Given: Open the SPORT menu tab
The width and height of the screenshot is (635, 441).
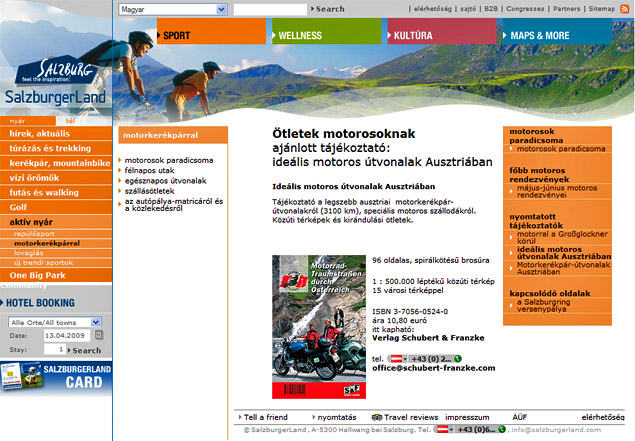Looking at the screenshot, I should [211, 31].
